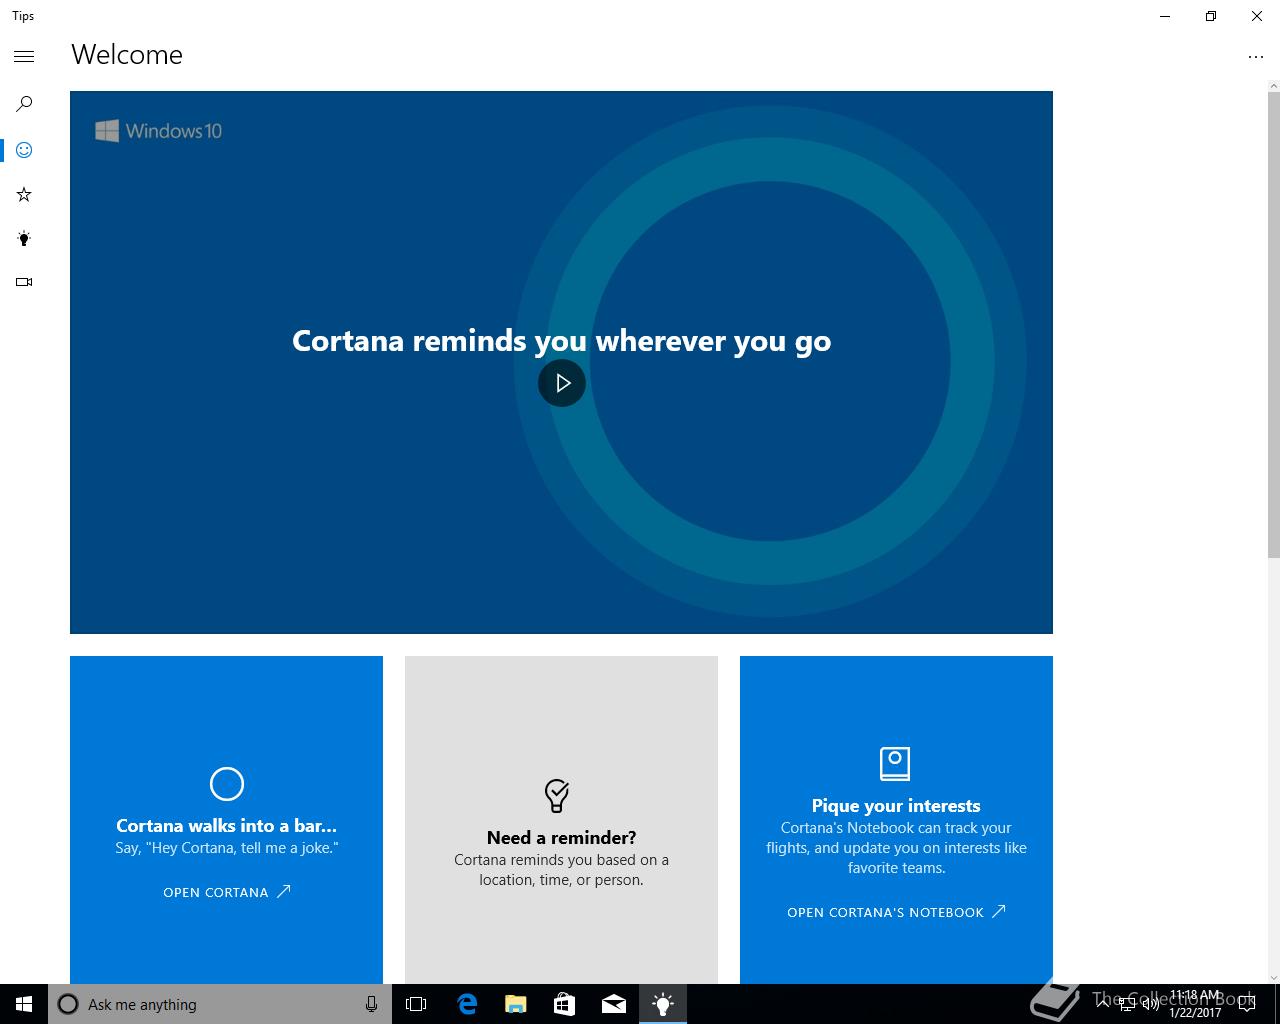Restore down the Tips window

click(x=1211, y=16)
